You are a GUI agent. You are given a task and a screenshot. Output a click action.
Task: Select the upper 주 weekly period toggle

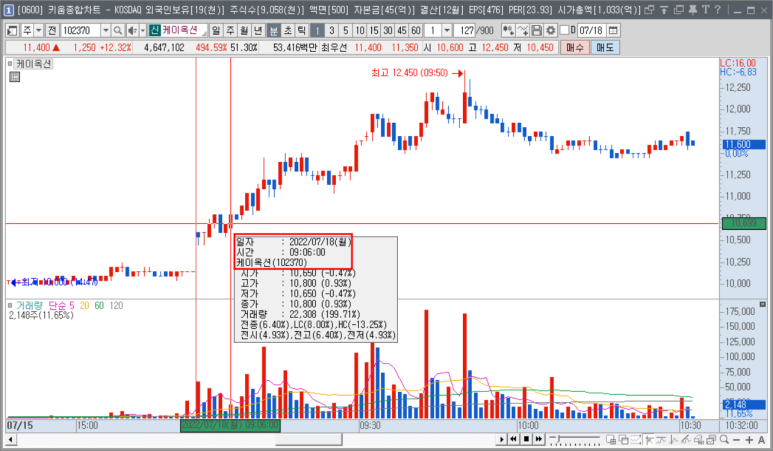(x=230, y=31)
